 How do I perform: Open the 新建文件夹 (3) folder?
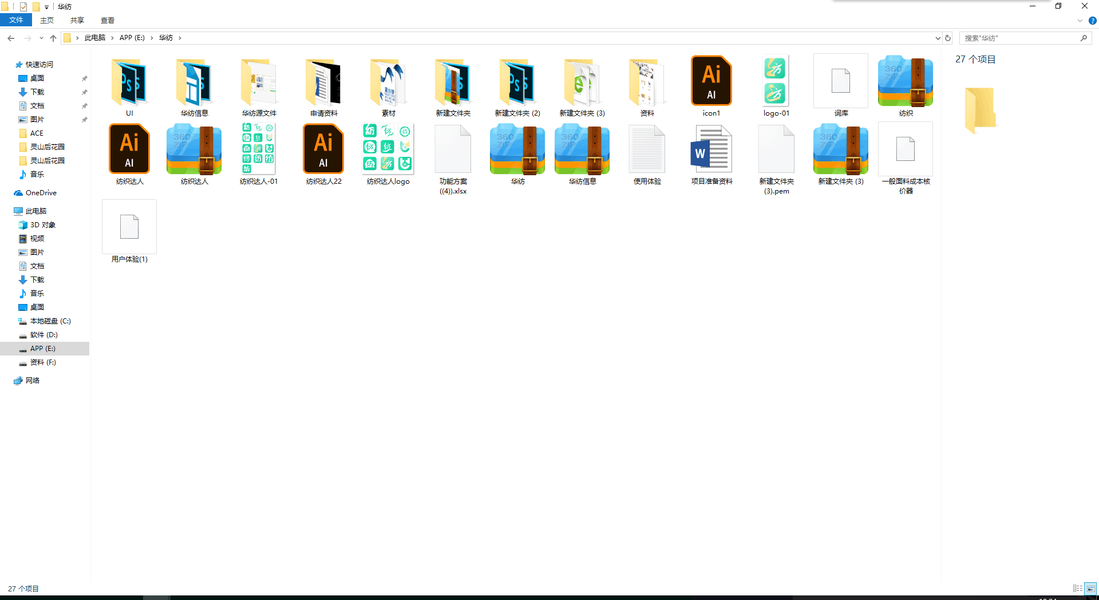coord(582,82)
